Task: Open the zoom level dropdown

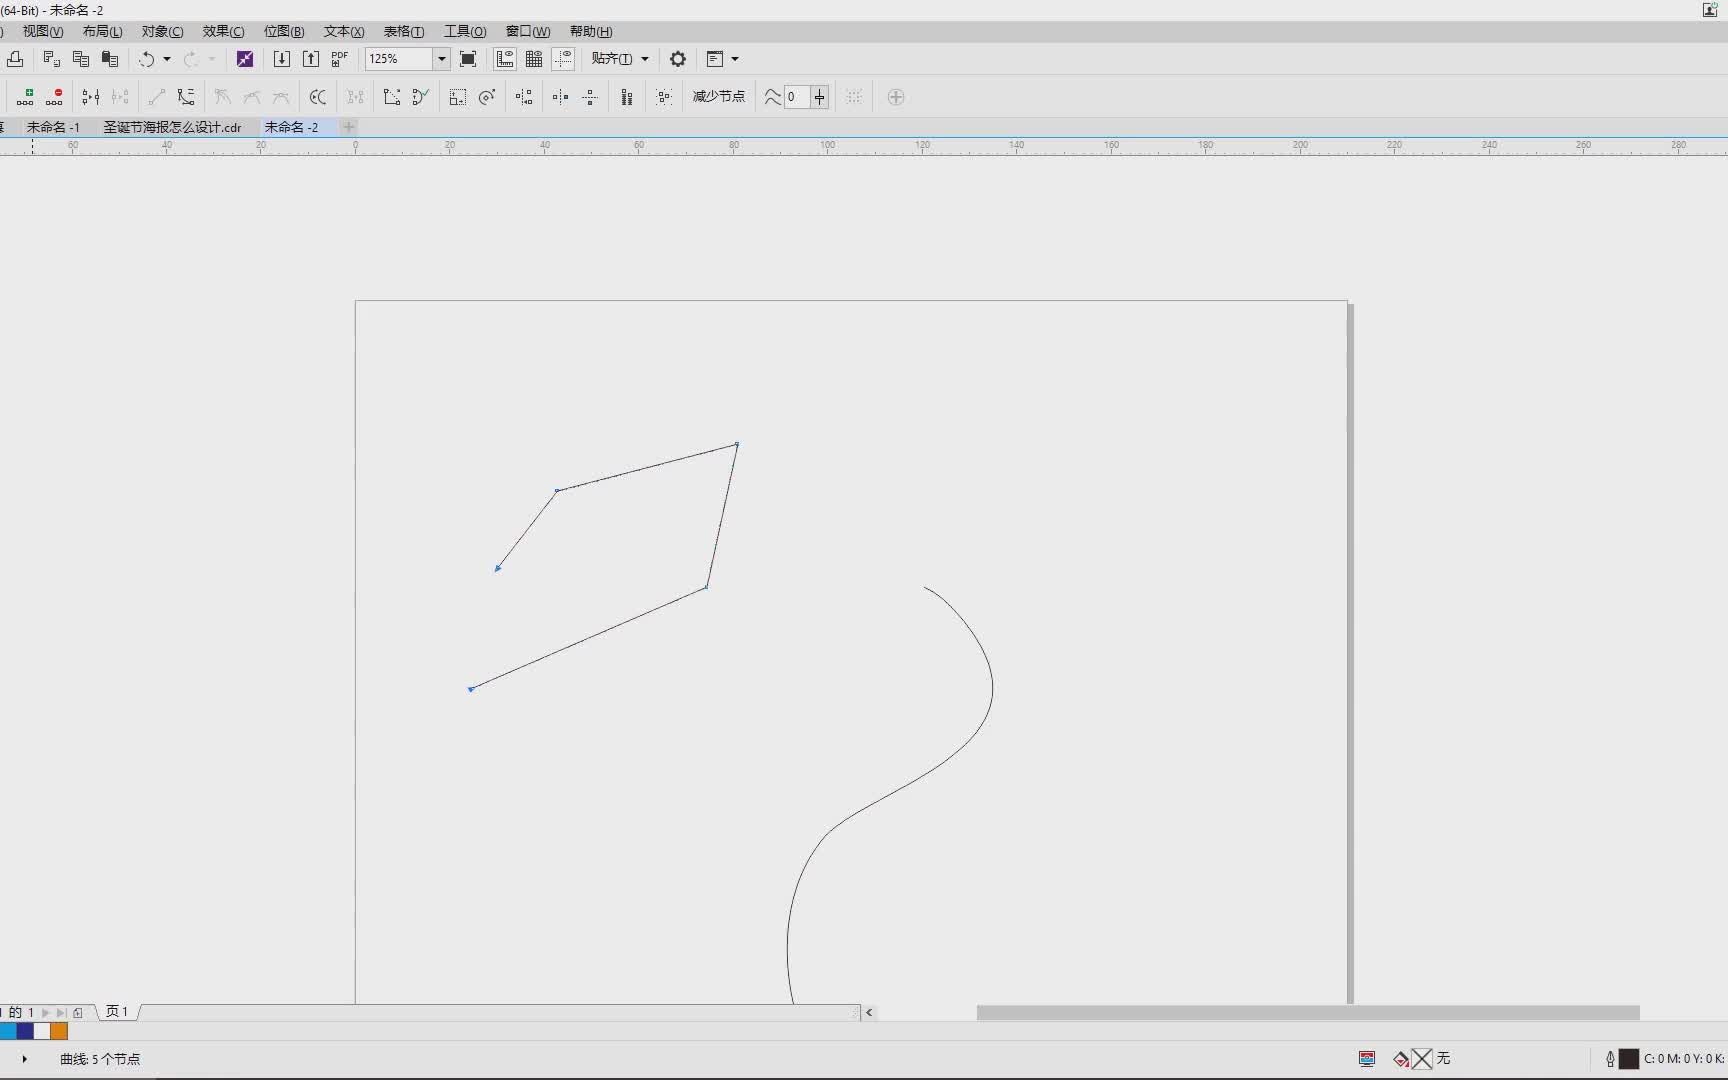Action: (x=441, y=59)
